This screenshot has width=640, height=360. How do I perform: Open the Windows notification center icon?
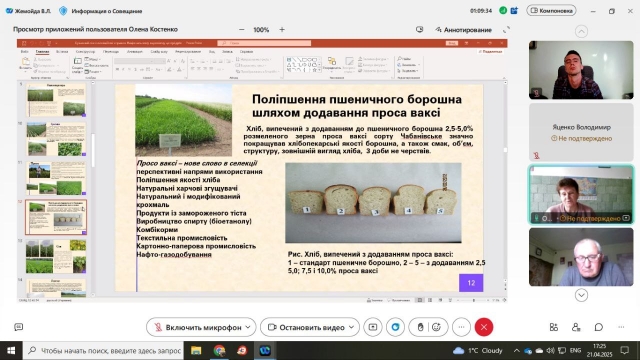point(624,350)
